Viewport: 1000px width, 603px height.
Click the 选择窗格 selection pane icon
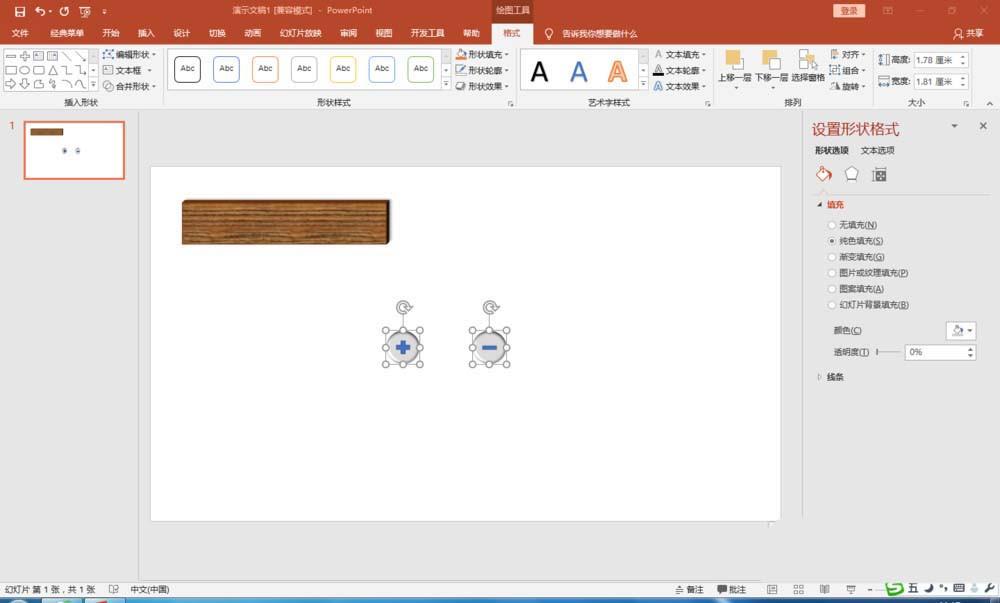[x=807, y=64]
